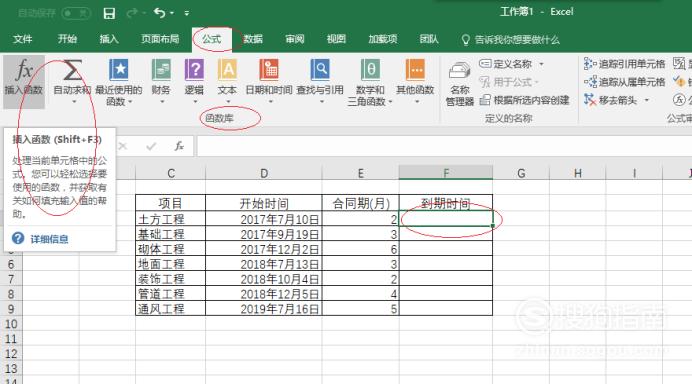Open Customize Quick Access Toolbar dropdown

187,13
